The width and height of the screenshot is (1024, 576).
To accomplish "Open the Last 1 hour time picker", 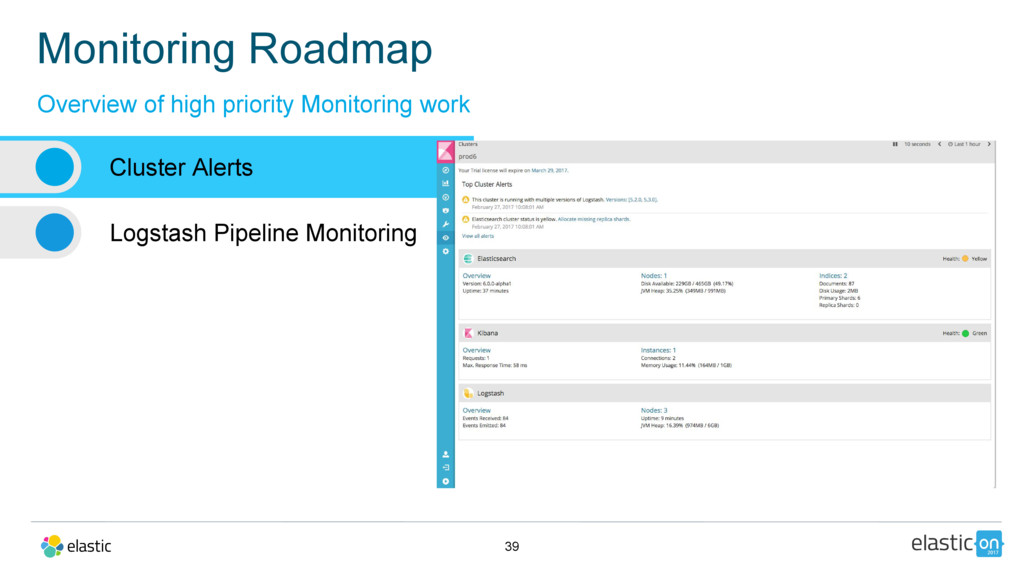I will coord(964,144).
